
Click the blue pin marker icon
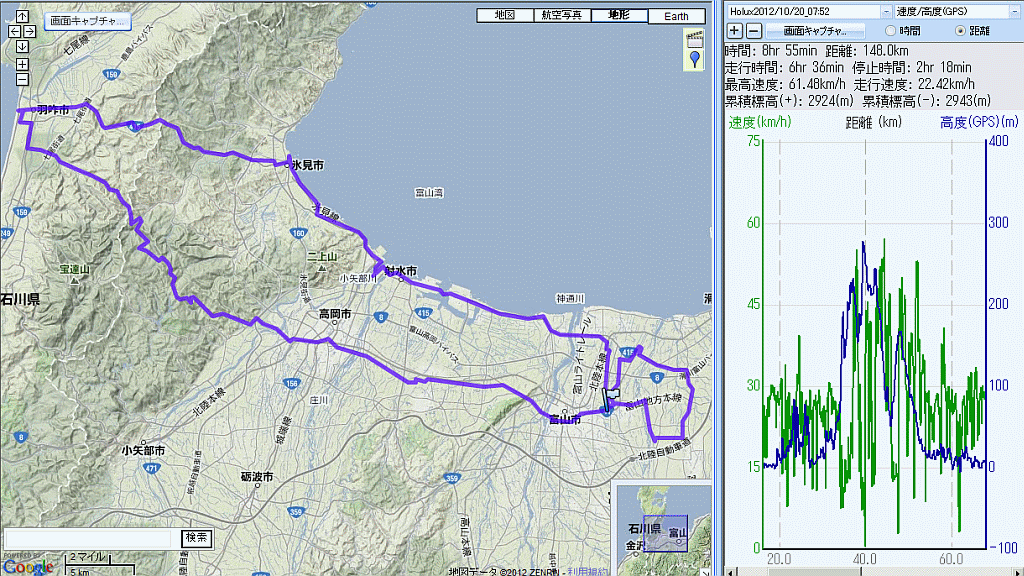tap(695, 60)
